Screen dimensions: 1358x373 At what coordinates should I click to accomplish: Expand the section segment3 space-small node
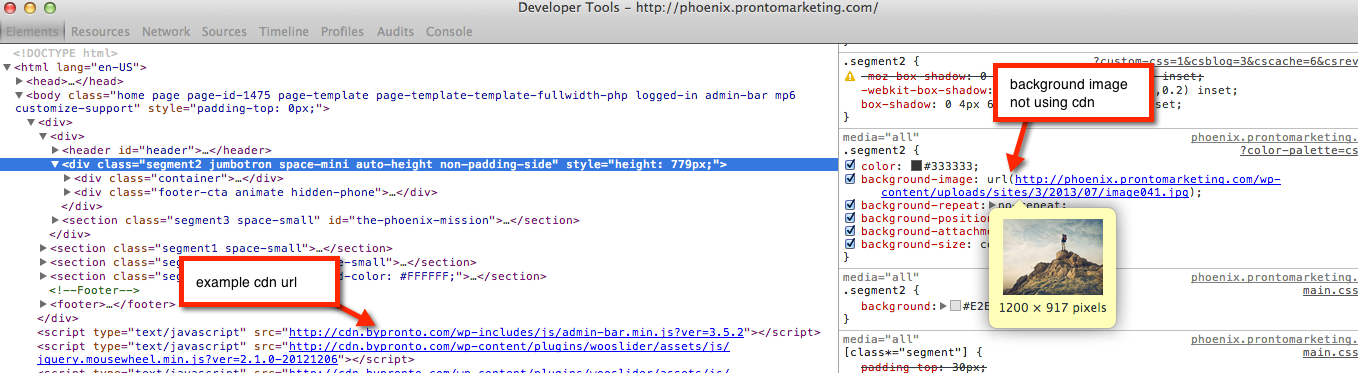click(56, 221)
